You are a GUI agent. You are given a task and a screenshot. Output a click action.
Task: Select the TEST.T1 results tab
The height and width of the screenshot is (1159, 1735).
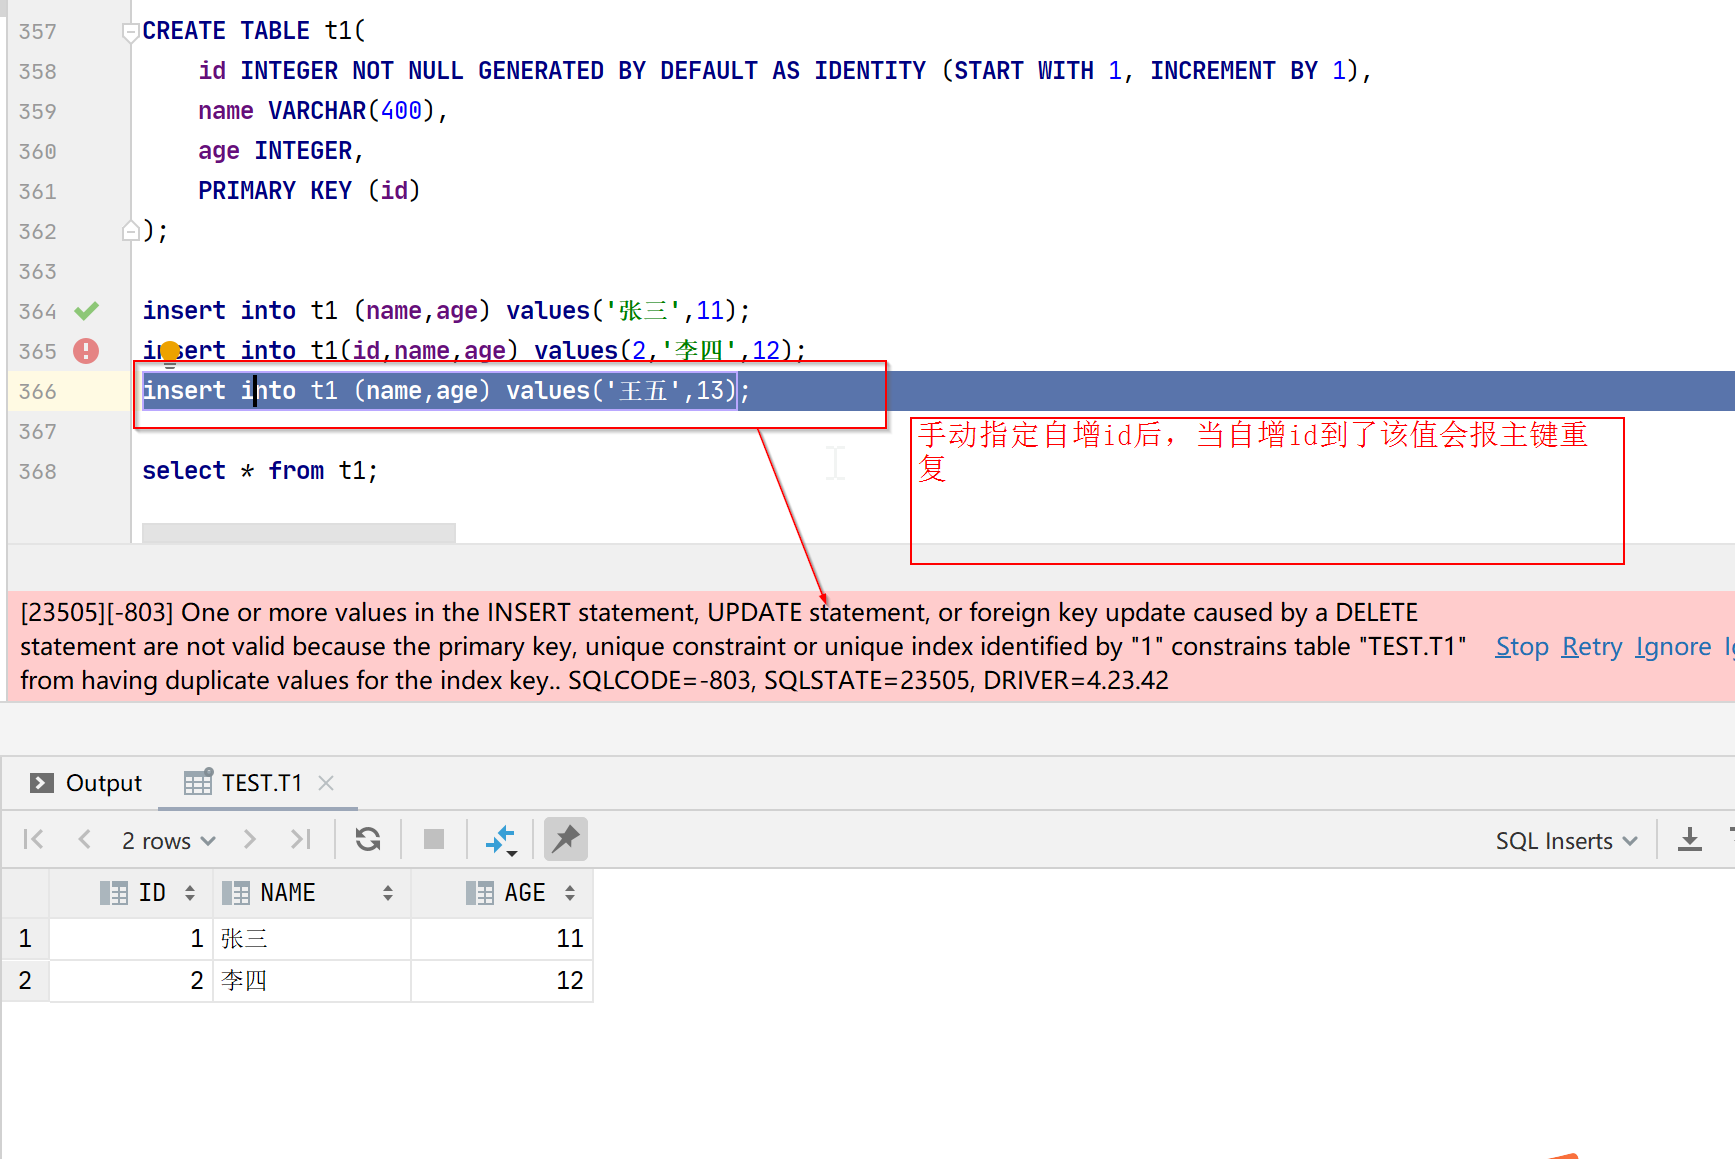point(260,782)
